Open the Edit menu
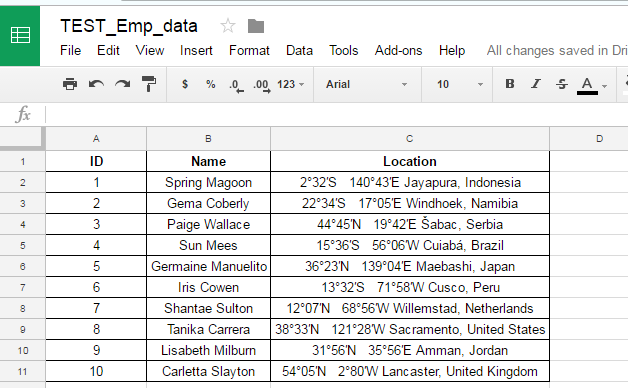 (108, 50)
